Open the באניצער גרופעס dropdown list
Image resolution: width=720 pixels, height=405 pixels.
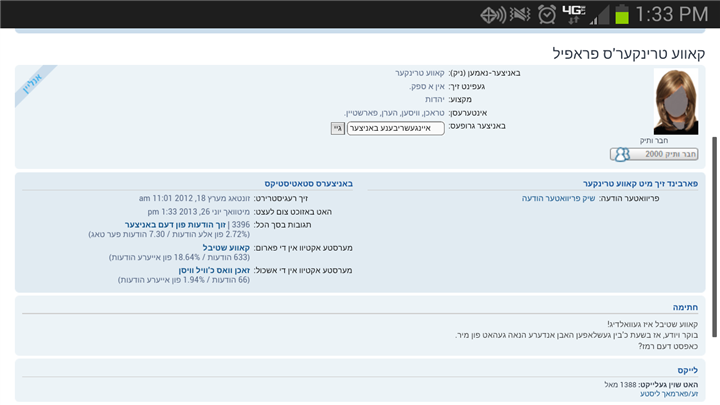395,128
